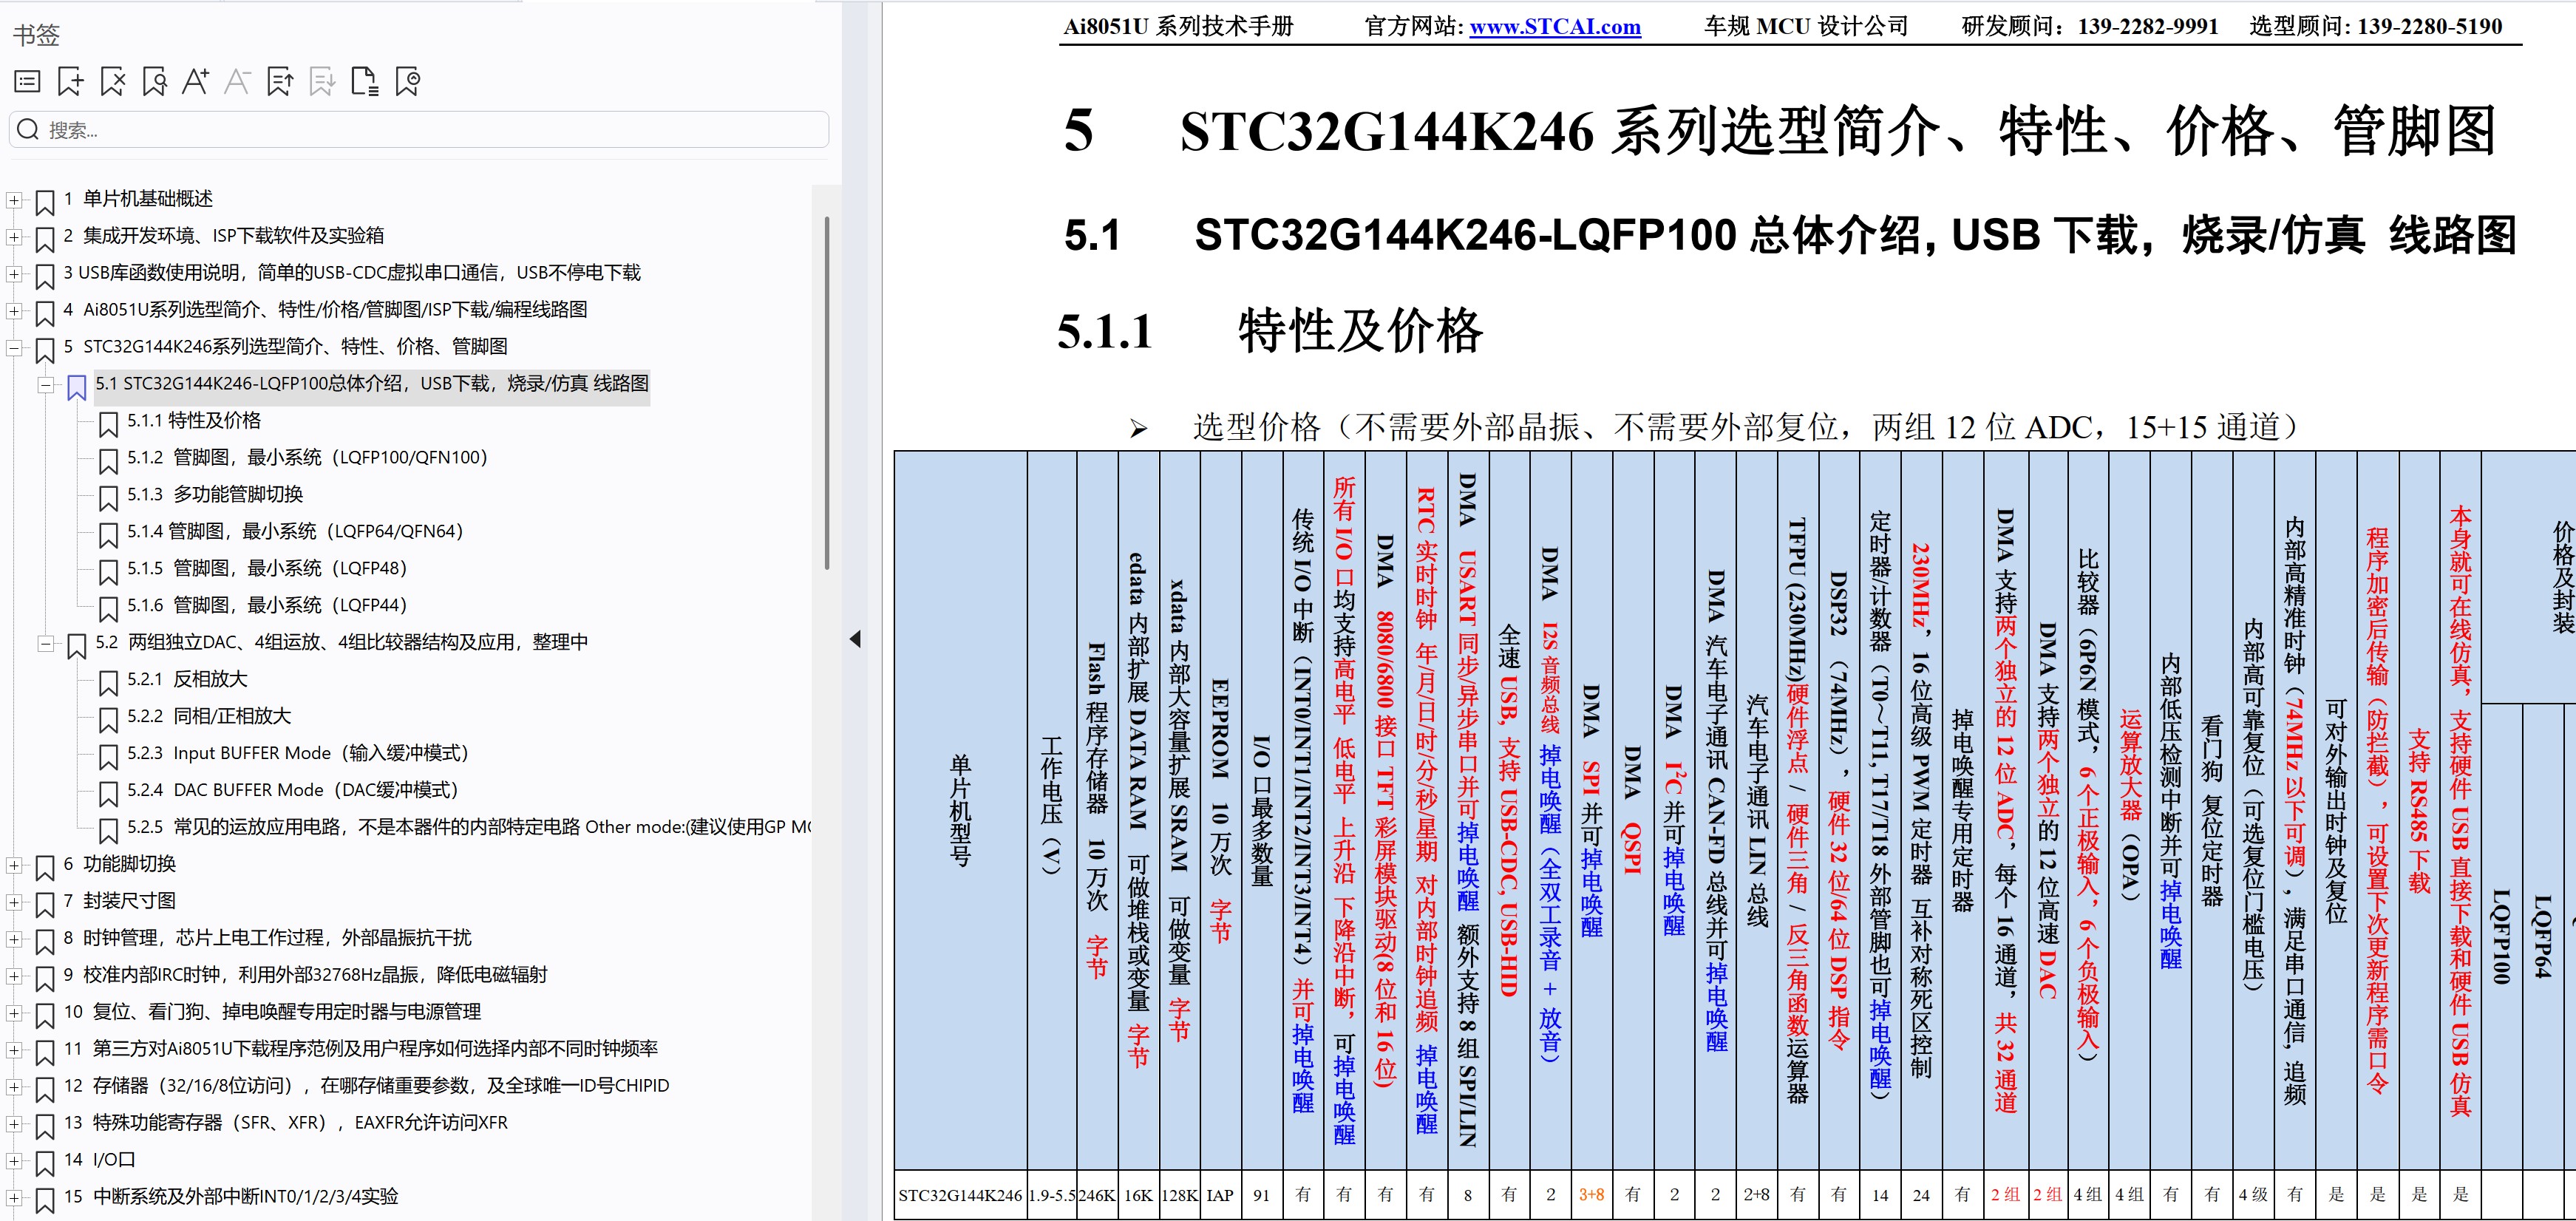Image resolution: width=2576 pixels, height=1221 pixels.
Task: Increase bookmark font size with A+ icon
Action: (195, 81)
